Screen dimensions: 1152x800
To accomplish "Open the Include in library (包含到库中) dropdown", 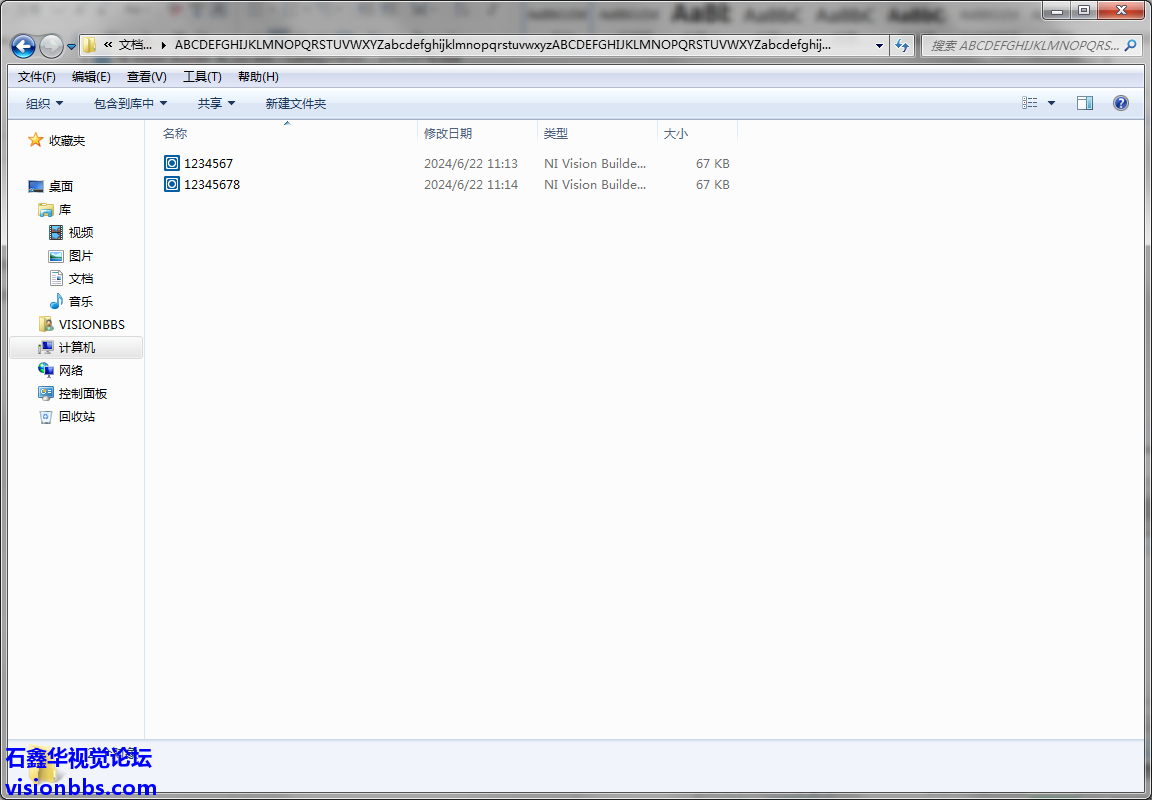I will coord(130,103).
